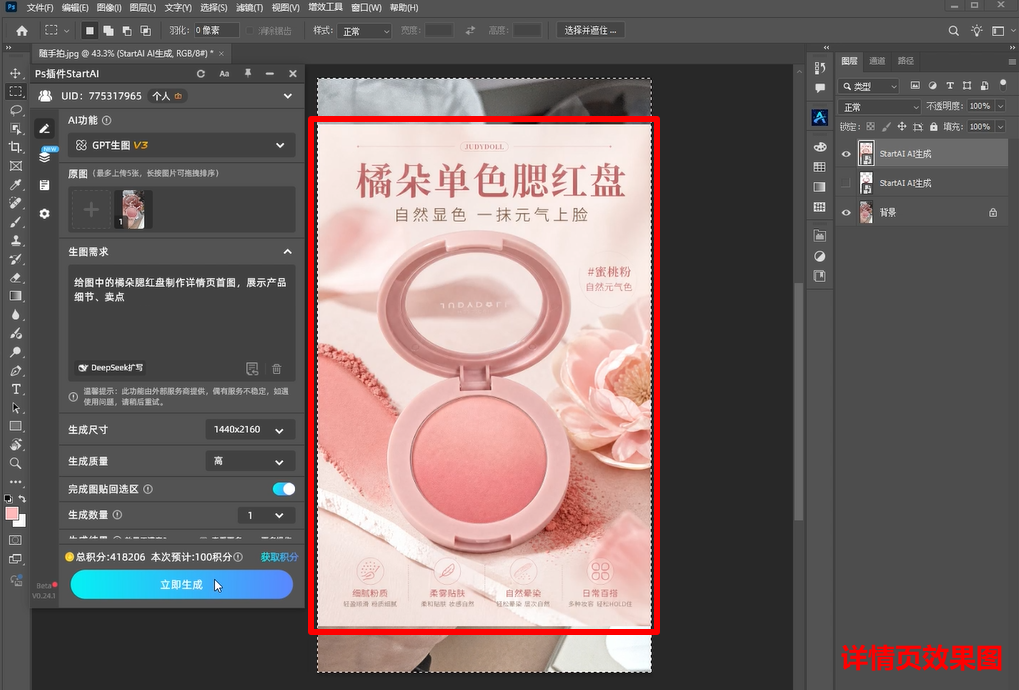Screen dimensions: 1019x690
Task: Select the Clone Stamp tool
Action: pos(16,240)
